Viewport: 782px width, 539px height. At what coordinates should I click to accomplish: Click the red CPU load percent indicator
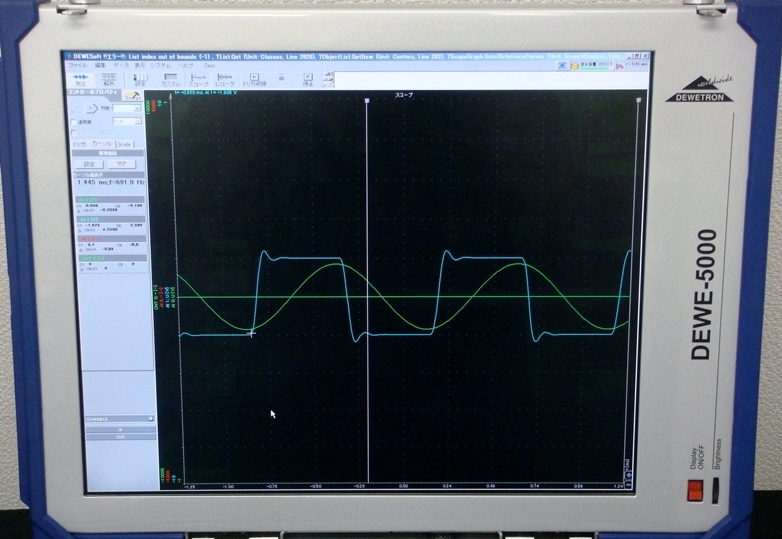click(x=620, y=66)
